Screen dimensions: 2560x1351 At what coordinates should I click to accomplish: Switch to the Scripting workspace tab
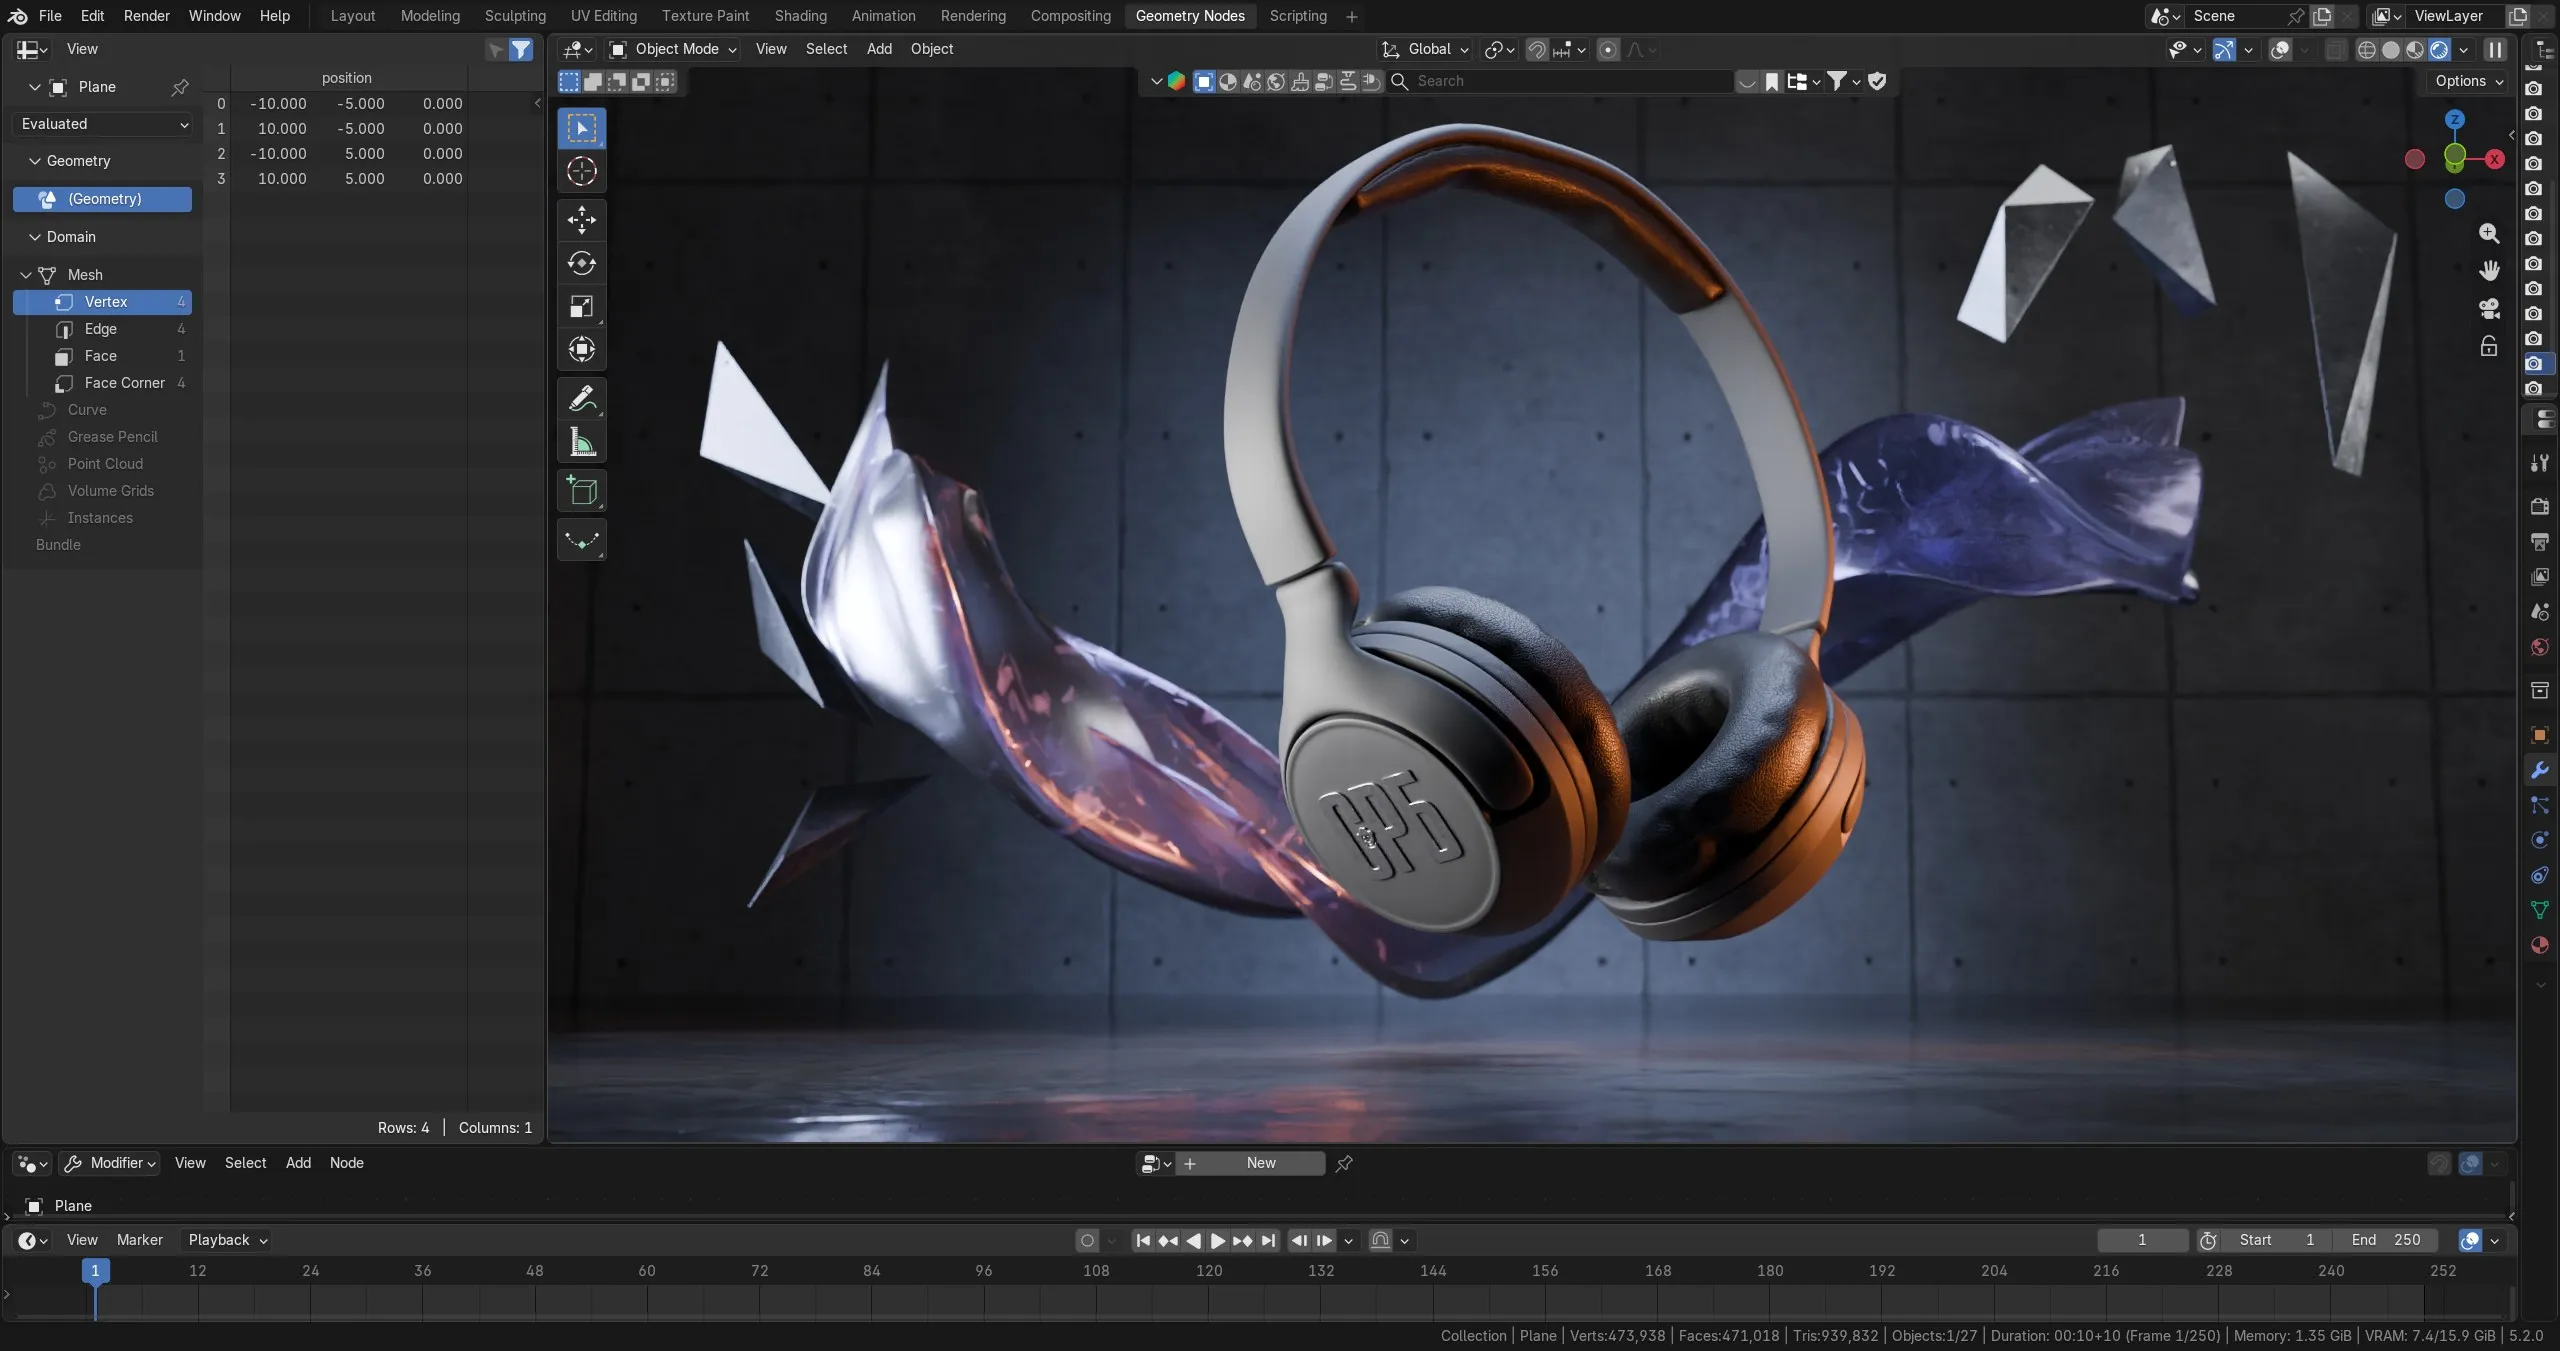point(1298,16)
